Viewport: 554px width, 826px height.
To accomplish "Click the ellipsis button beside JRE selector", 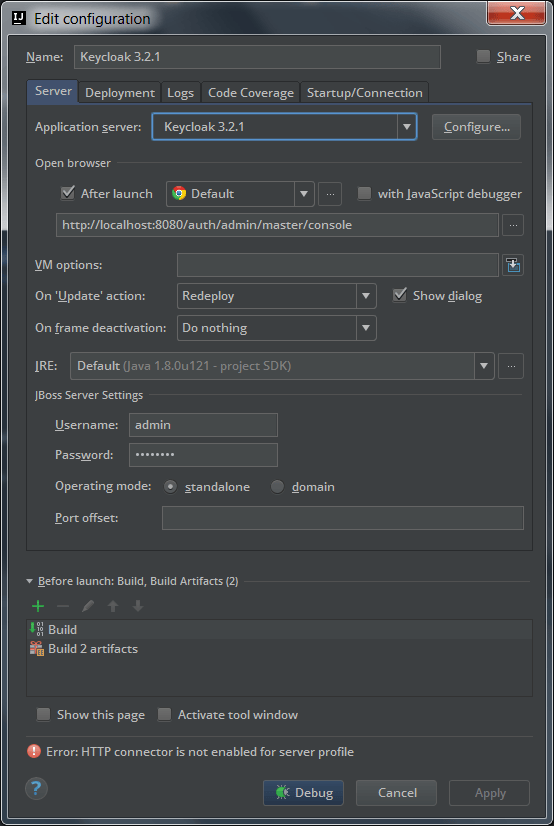I will pos(511,366).
